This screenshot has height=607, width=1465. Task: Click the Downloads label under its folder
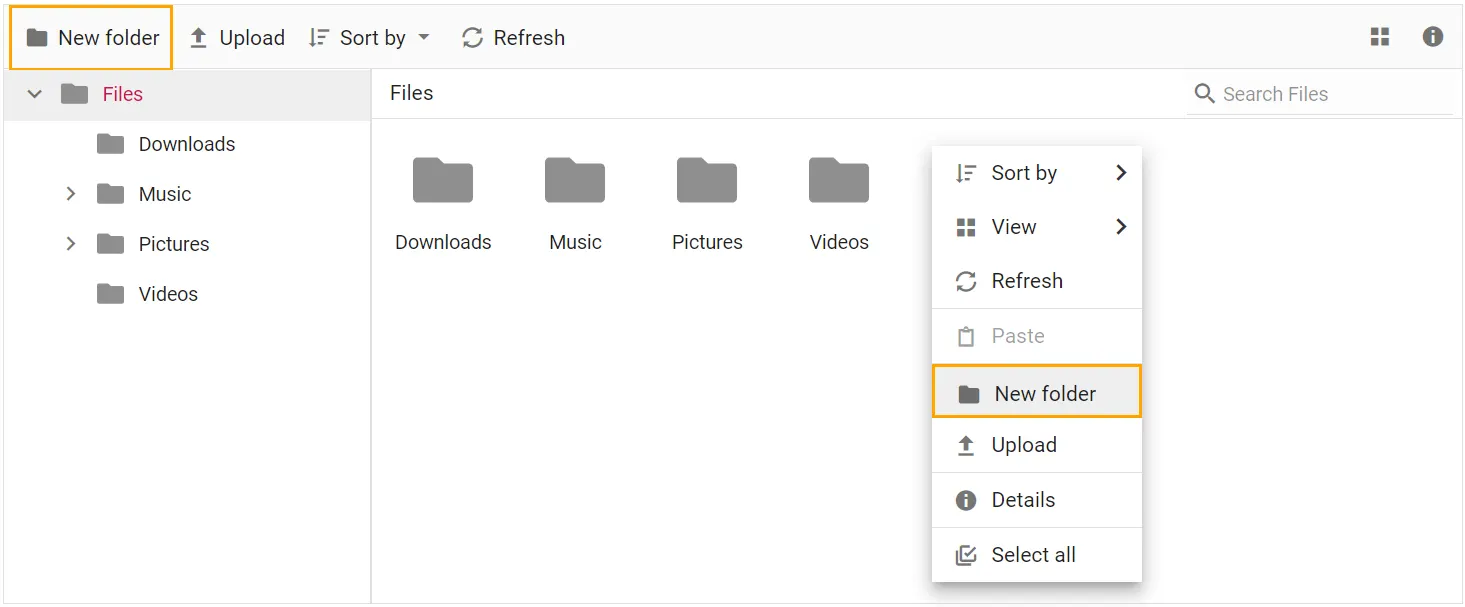[x=443, y=242]
